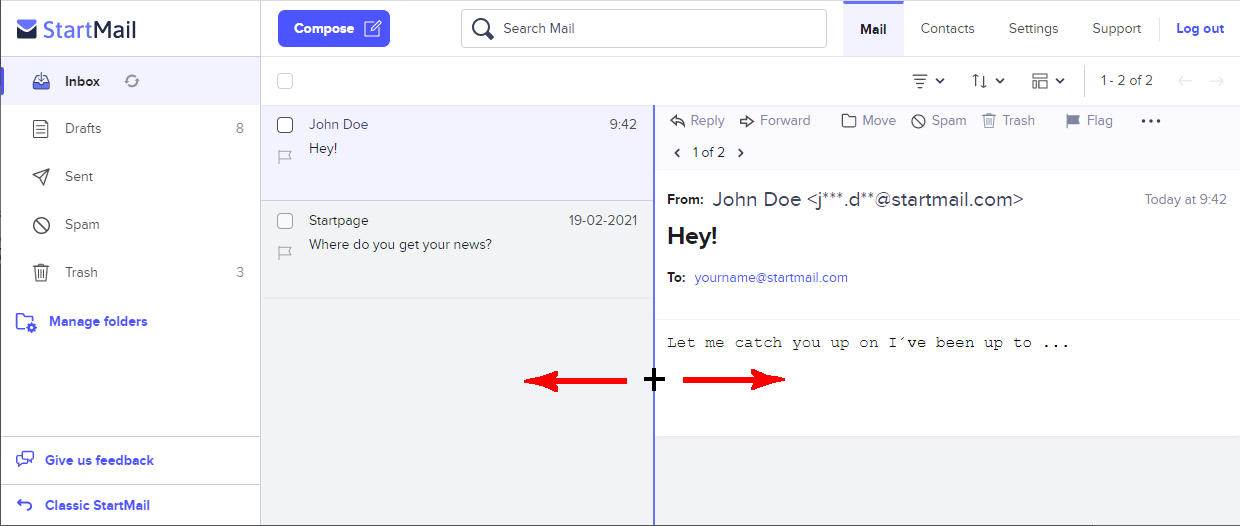The image size is (1240, 526).
Task: Click the Drafts document icon
Action: (41, 129)
